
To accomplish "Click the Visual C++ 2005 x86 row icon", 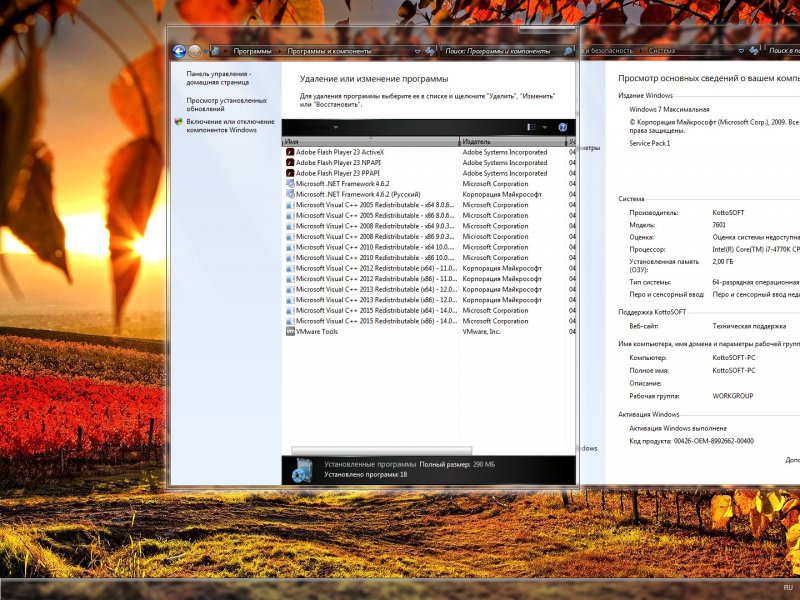I will pyautogui.click(x=290, y=215).
